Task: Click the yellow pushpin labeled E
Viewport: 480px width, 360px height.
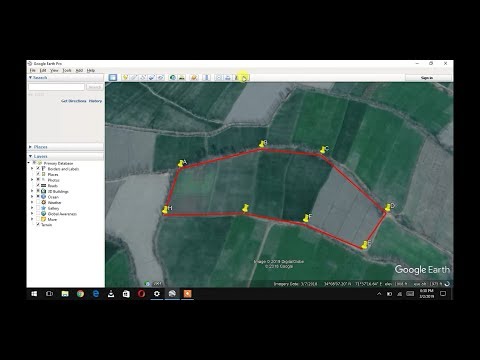Action: [364, 245]
